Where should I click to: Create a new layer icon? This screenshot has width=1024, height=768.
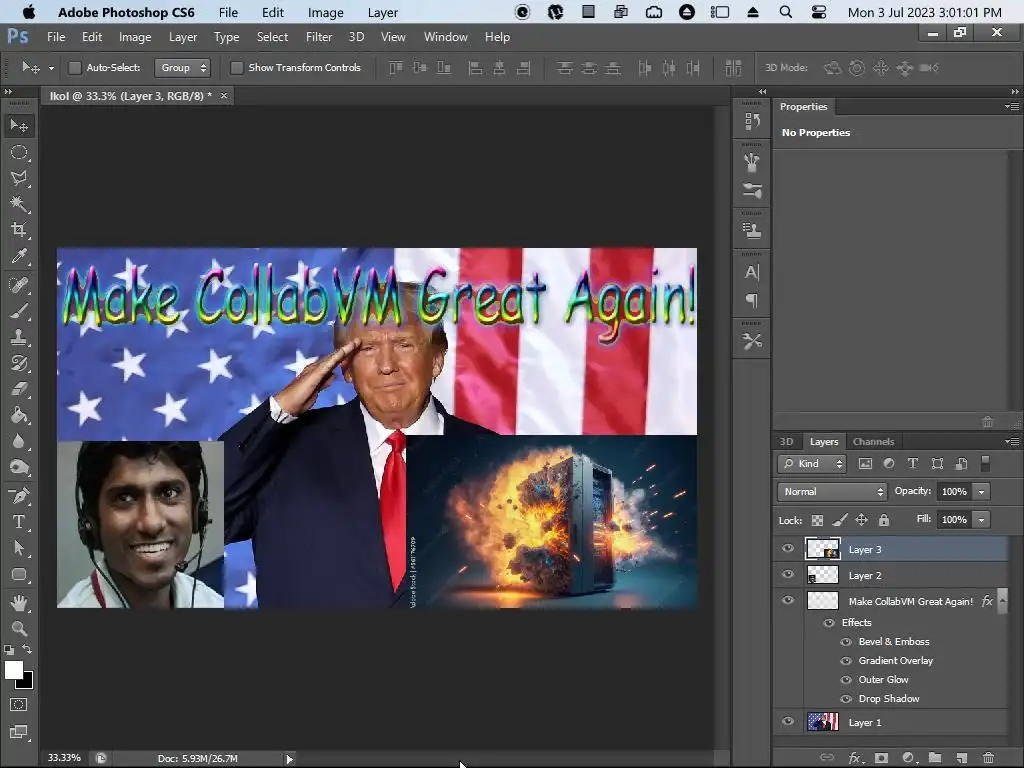click(x=961, y=758)
